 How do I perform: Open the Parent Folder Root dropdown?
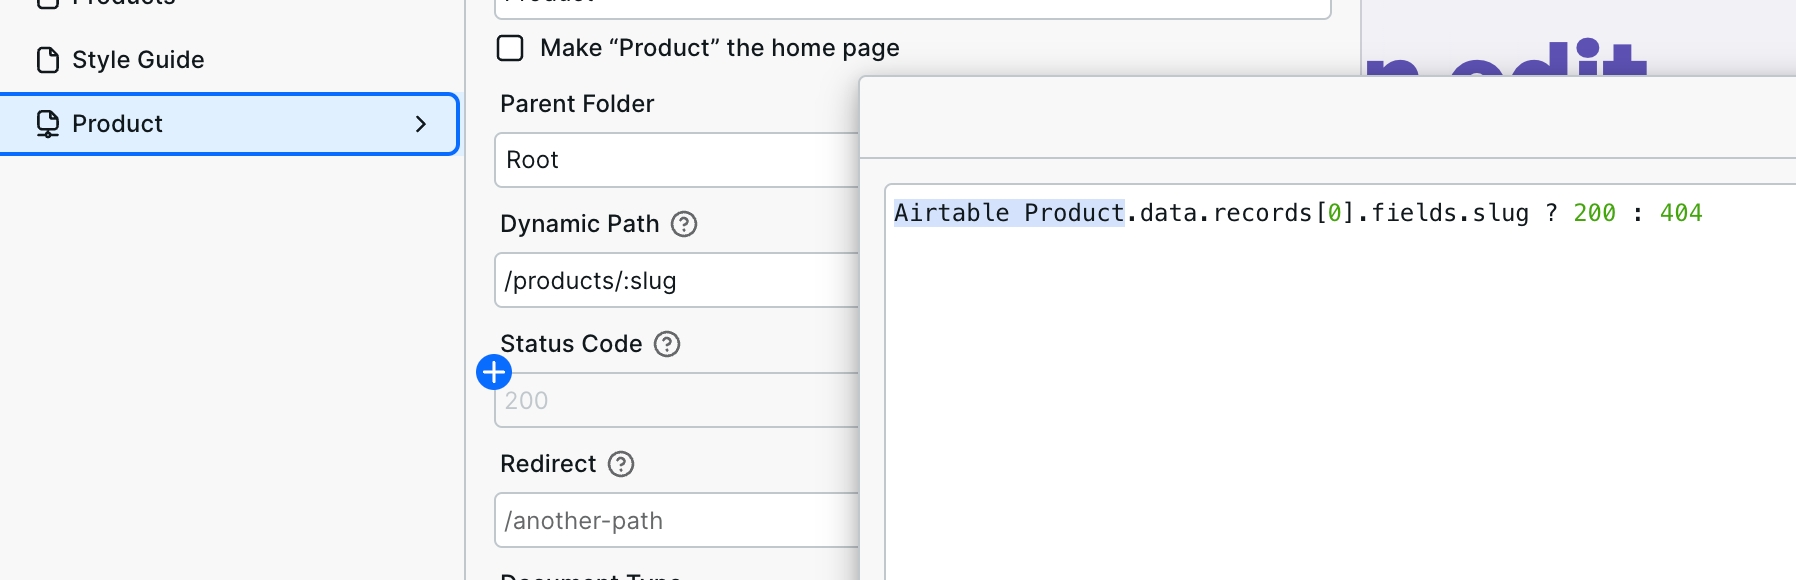point(677,160)
